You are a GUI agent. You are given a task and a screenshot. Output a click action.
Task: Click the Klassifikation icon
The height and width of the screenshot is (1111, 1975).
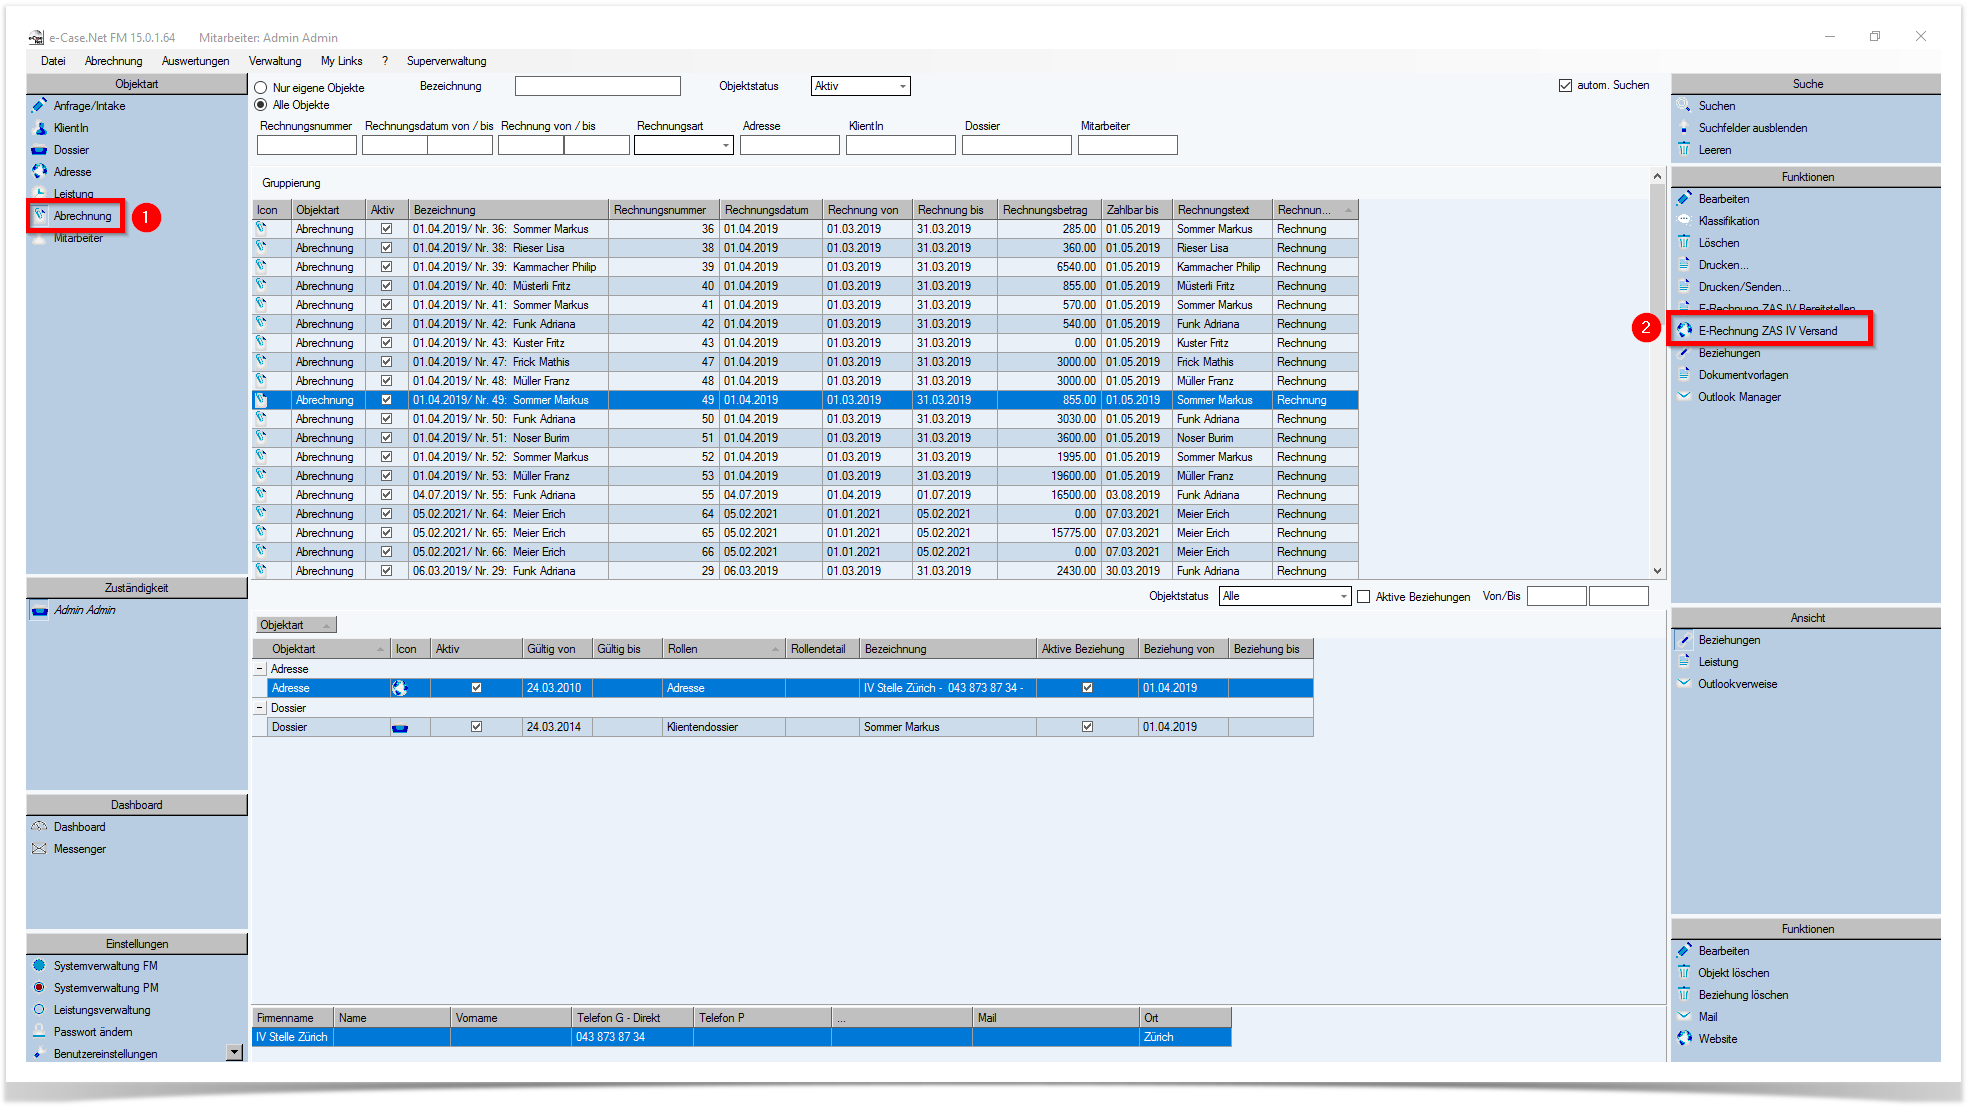[1684, 221]
